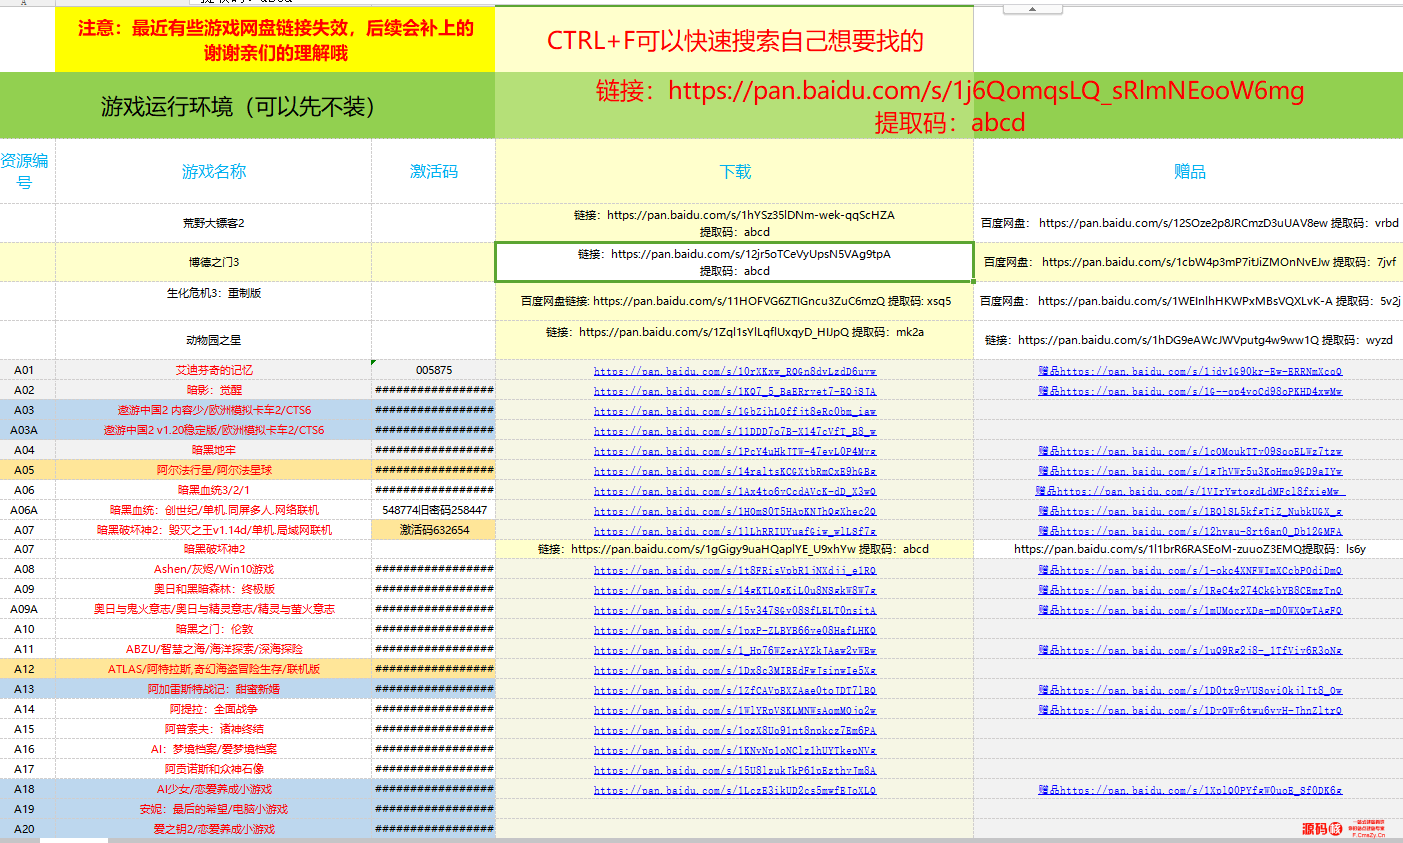Open the download link for 暗黑地牢
The height and width of the screenshot is (843, 1403).
click(x=735, y=451)
